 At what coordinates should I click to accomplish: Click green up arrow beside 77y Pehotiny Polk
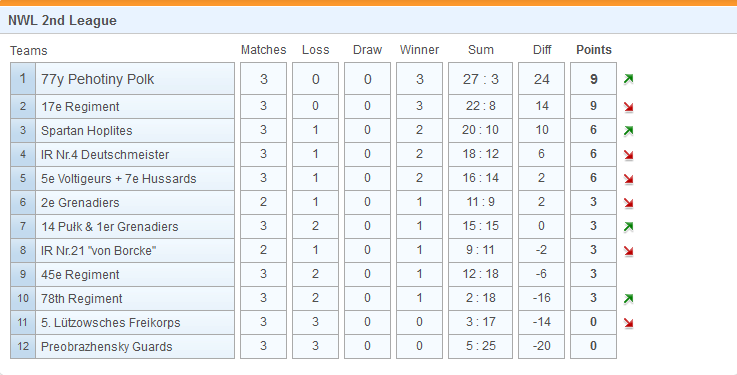(x=628, y=79)
